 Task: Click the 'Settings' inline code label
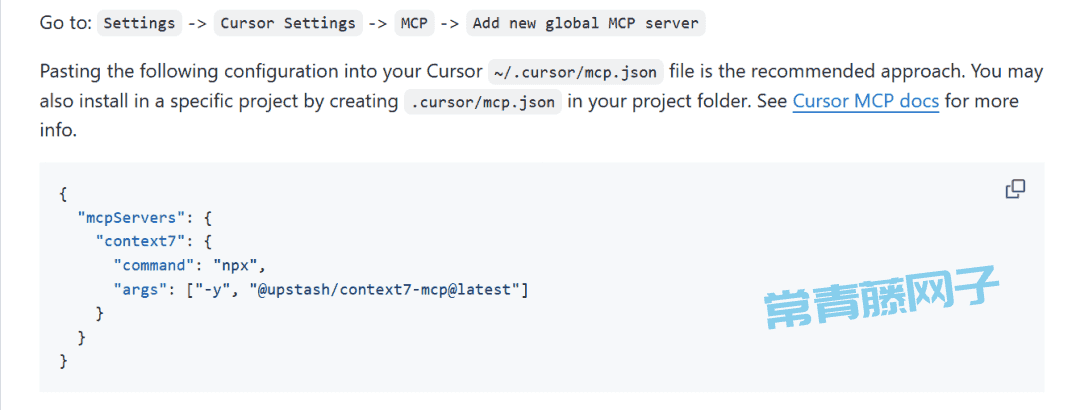(x=140, y=23)
